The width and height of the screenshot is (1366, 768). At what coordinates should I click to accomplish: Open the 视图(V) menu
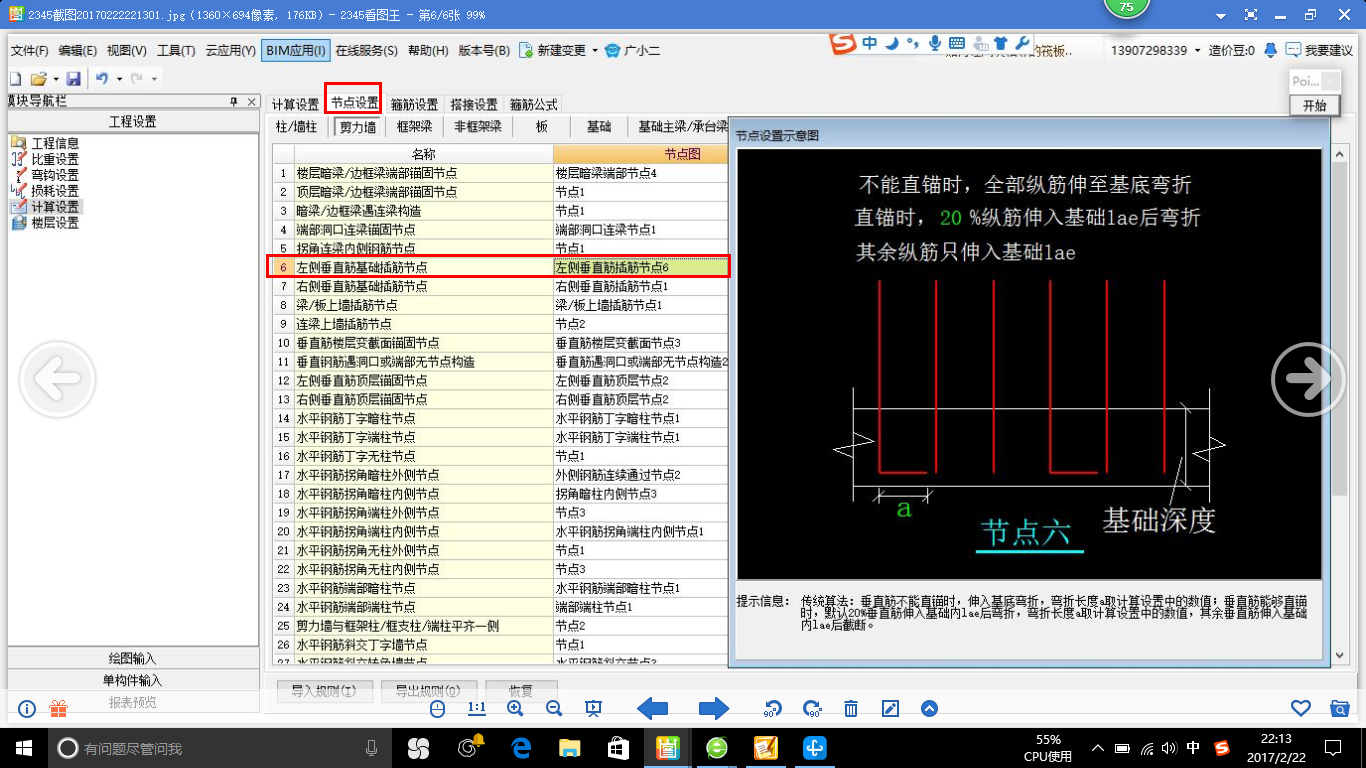[x=127, y=51]
